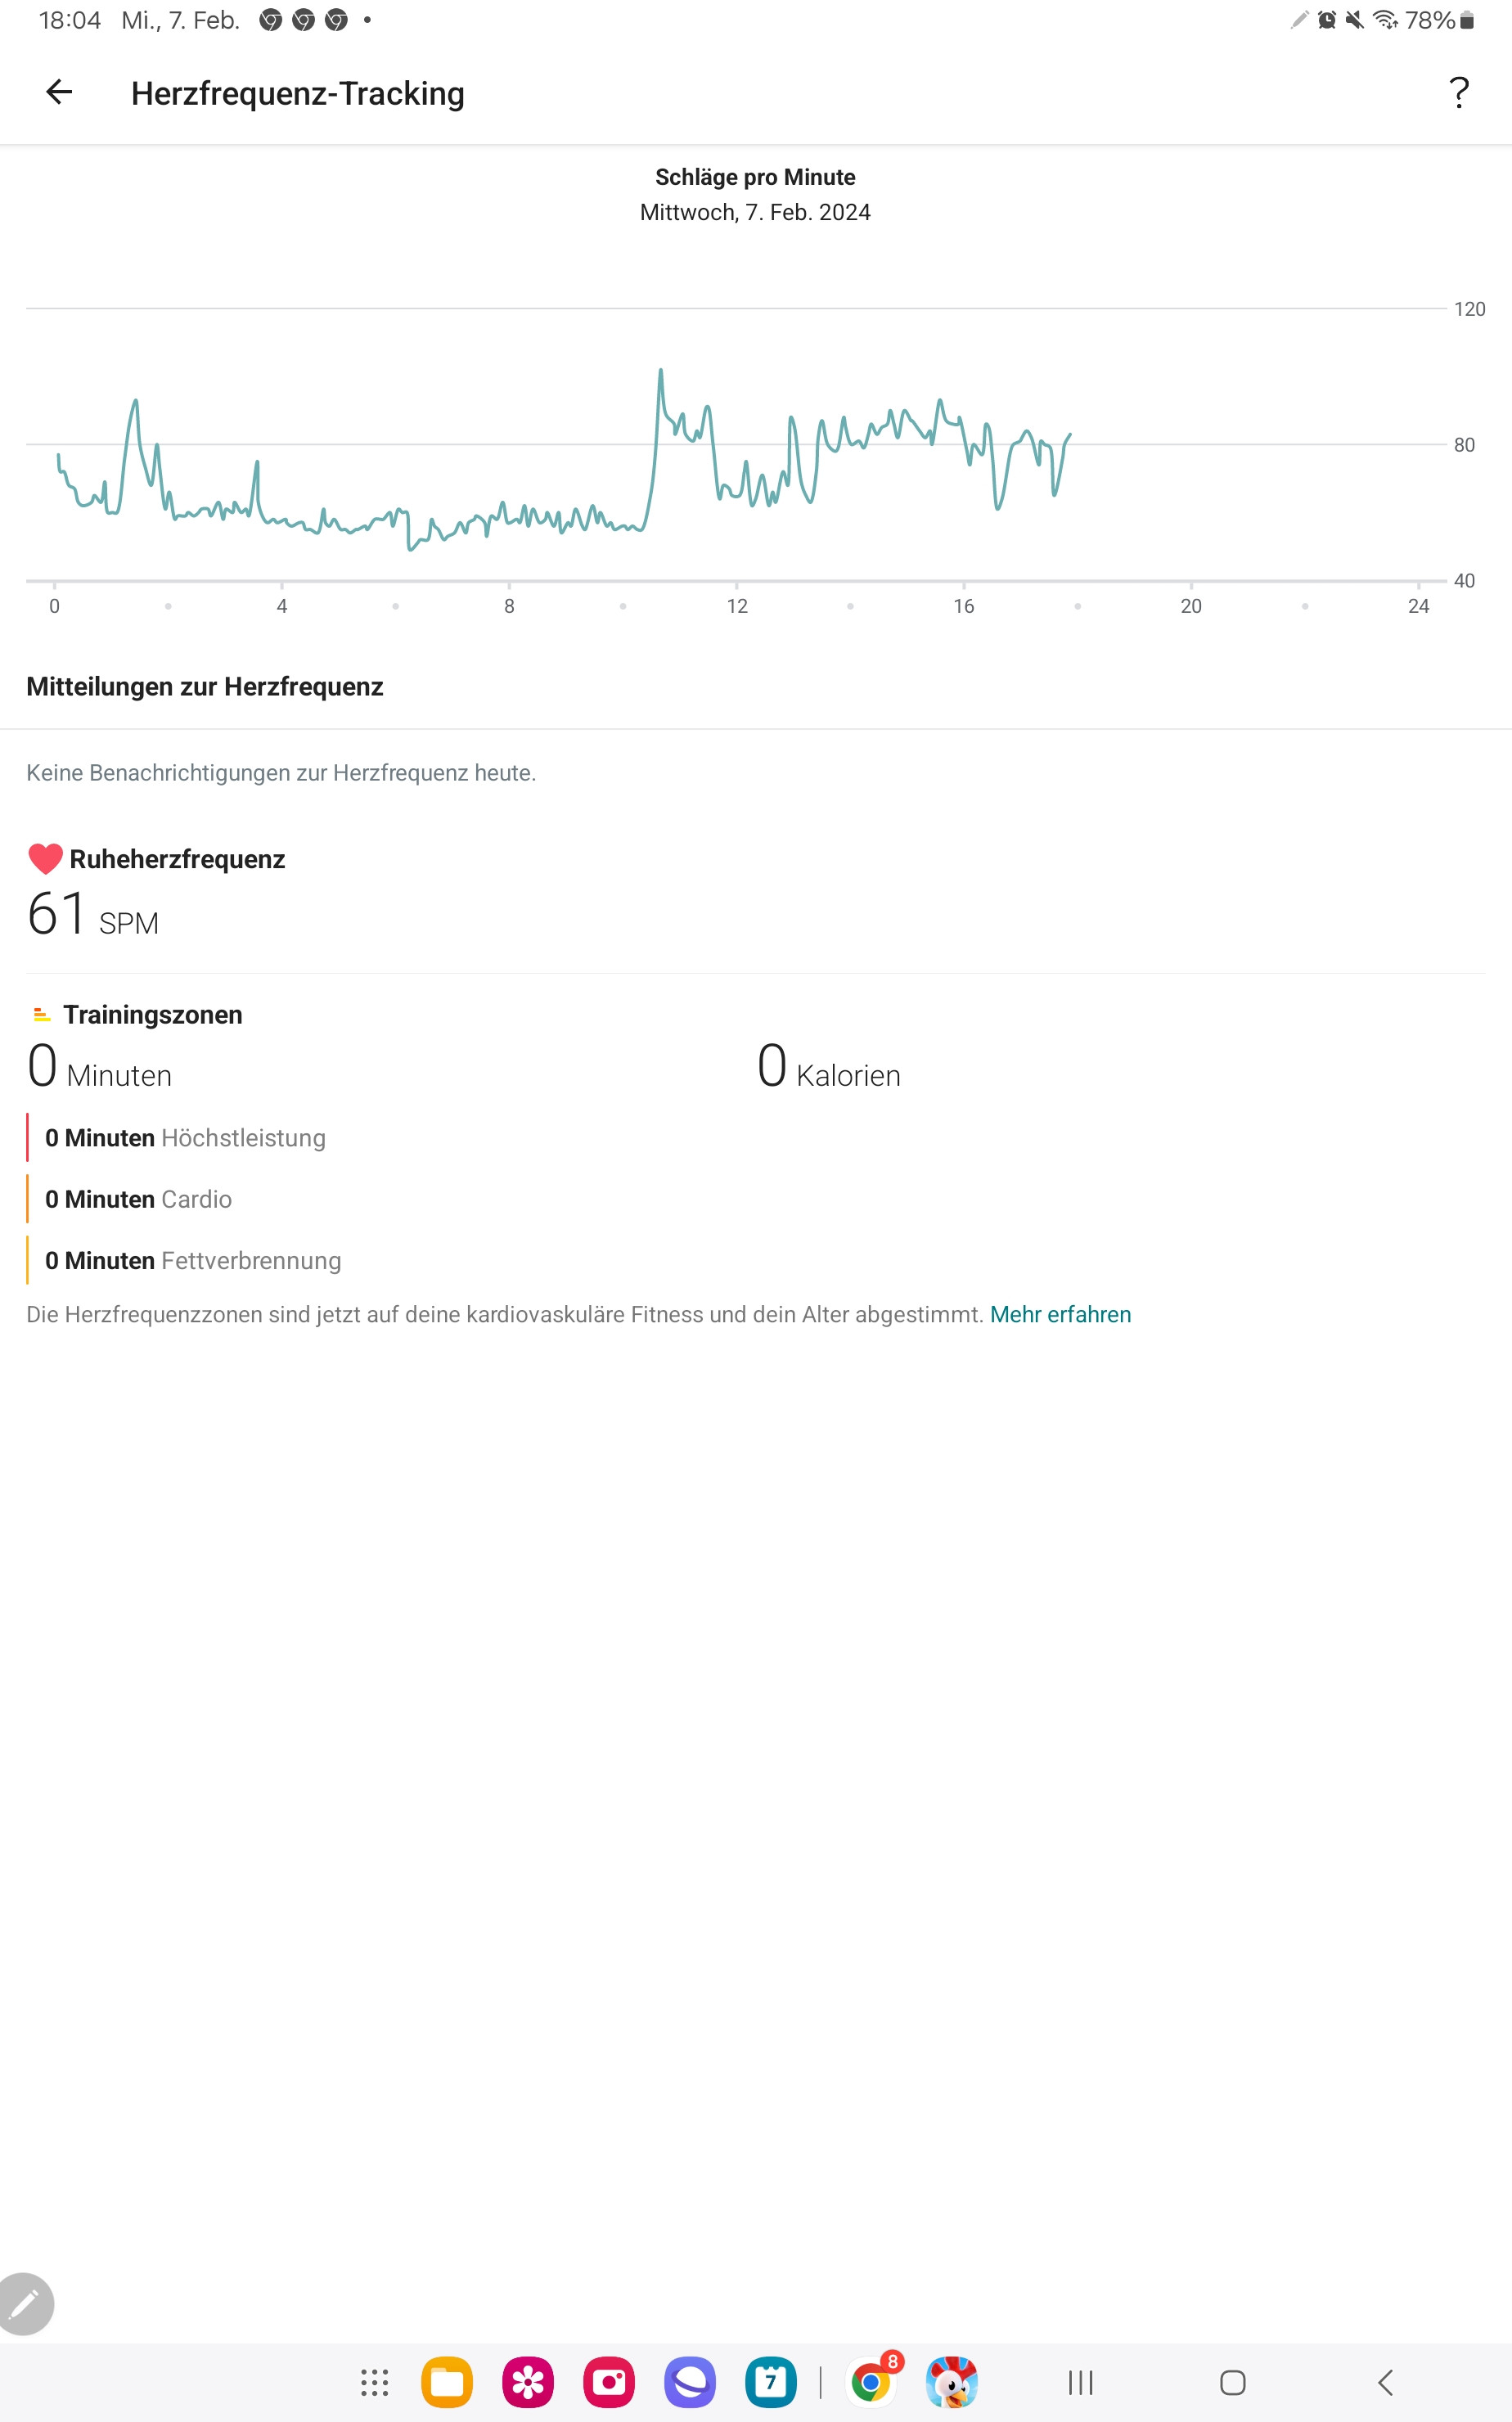1512x2422 pixels.
Task: Tap the system back chevron in navigation bar
Action: pos(1385,2382)
